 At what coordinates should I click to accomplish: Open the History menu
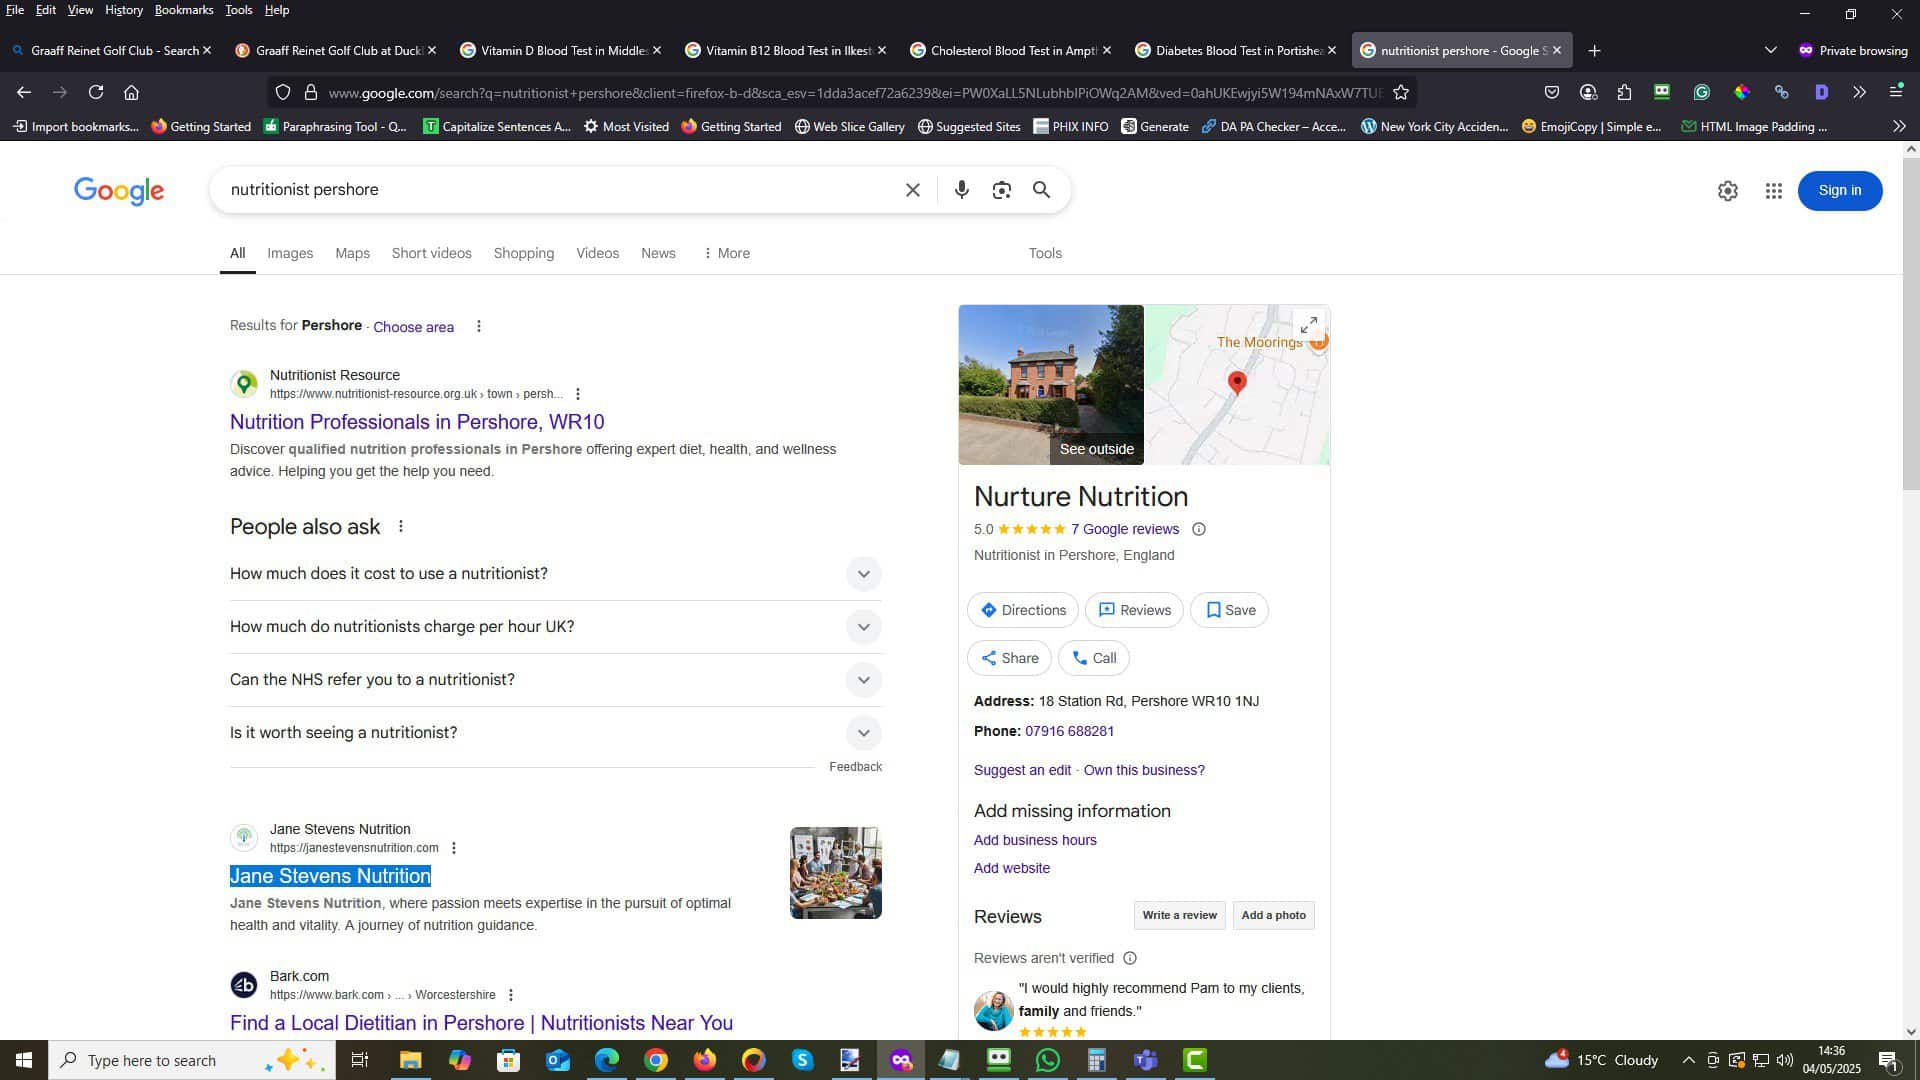click(123, 10)
